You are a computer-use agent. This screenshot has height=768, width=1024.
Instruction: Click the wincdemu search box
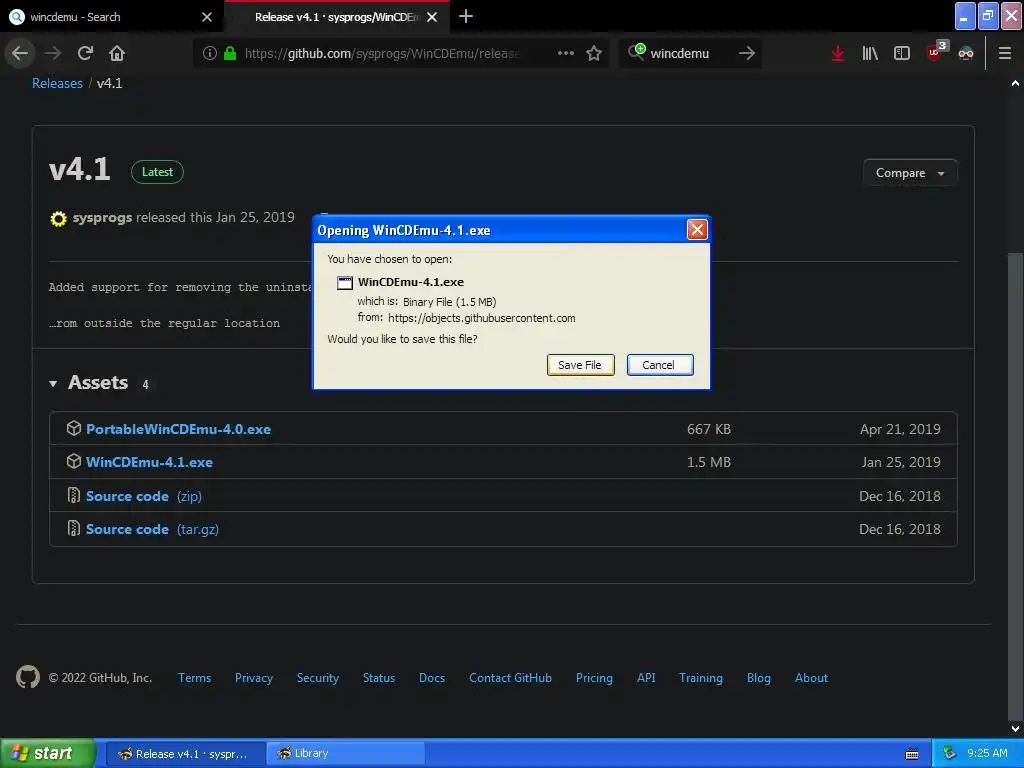click(692, 54)
